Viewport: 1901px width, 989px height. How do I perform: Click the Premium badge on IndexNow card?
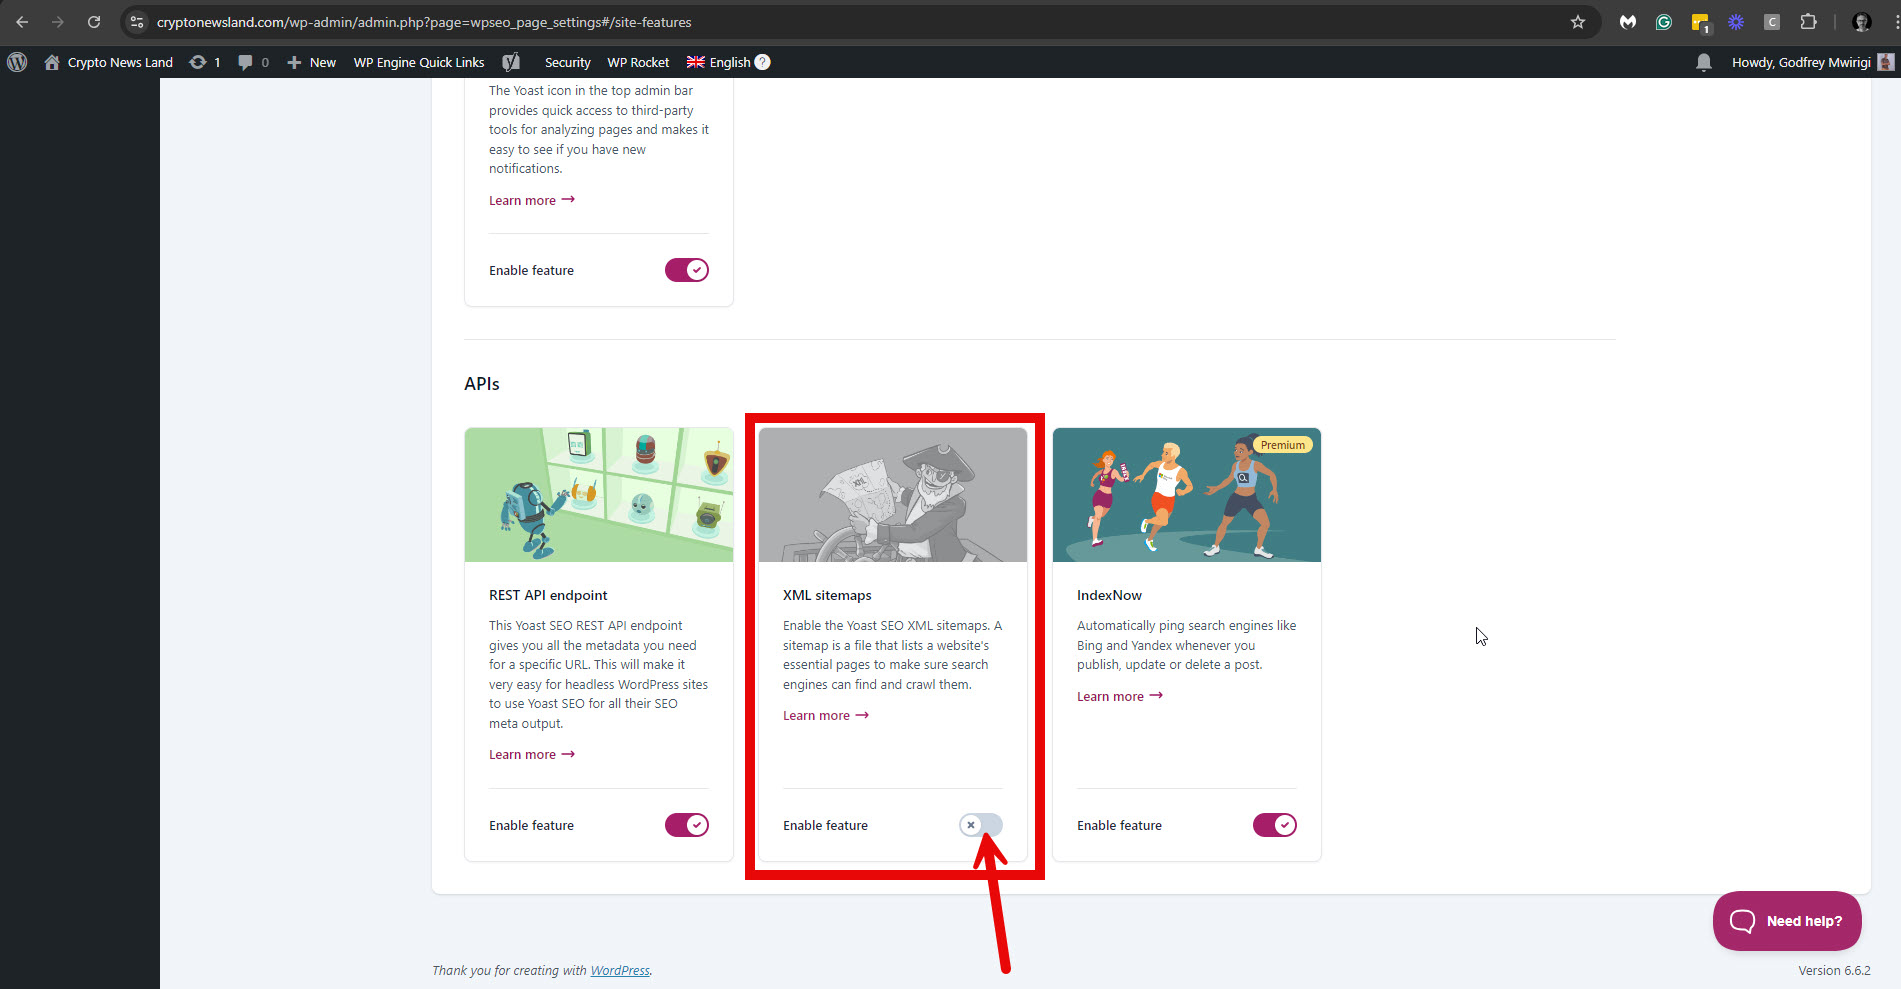[x=1283, y=445]
